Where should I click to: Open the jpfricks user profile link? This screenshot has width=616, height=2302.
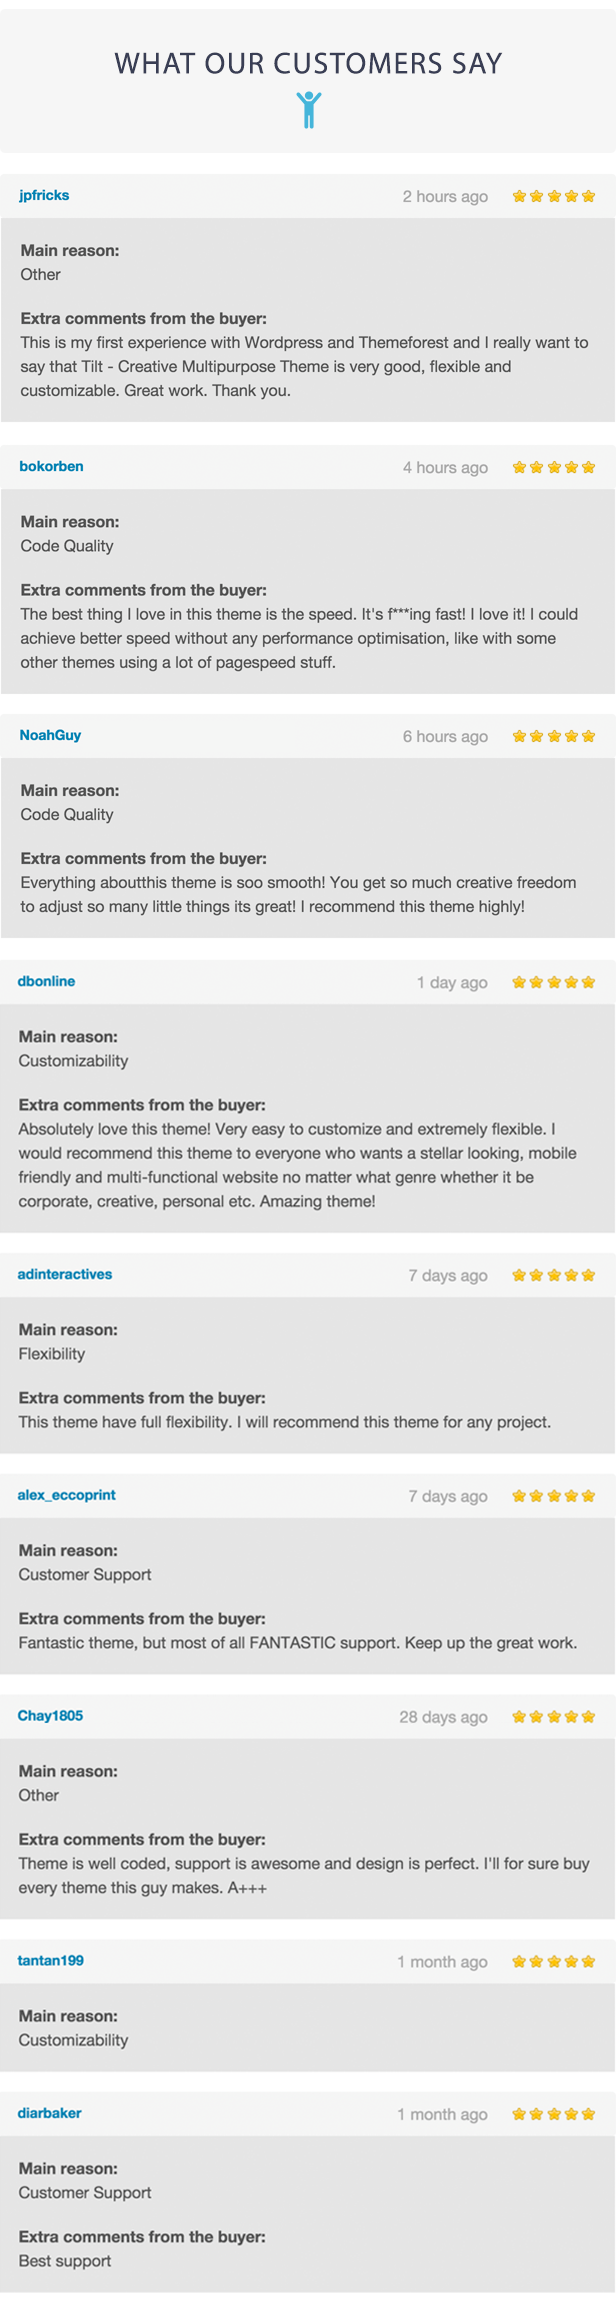[44, 195]
